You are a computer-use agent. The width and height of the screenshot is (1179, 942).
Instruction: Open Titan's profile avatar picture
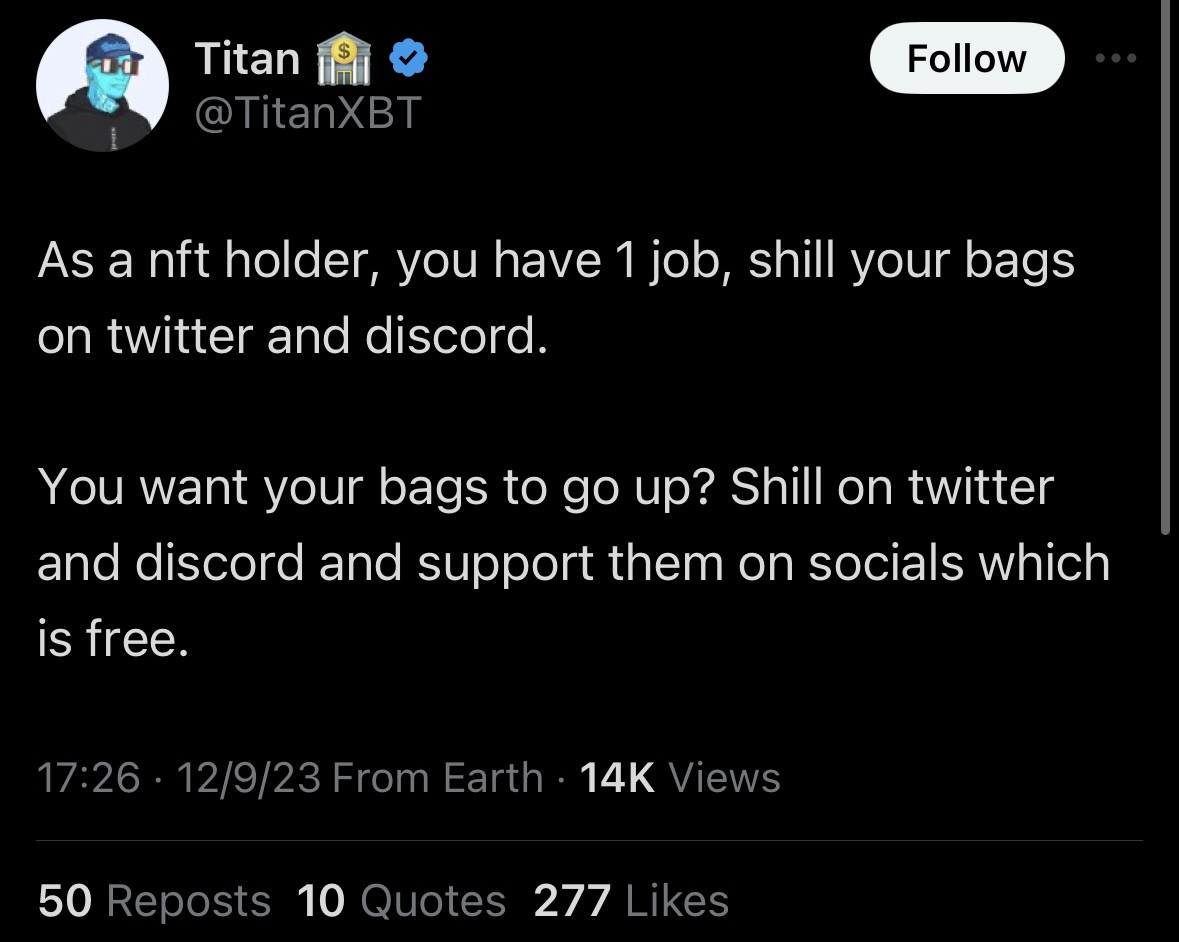pyautogui.click(x=102, y=86)
